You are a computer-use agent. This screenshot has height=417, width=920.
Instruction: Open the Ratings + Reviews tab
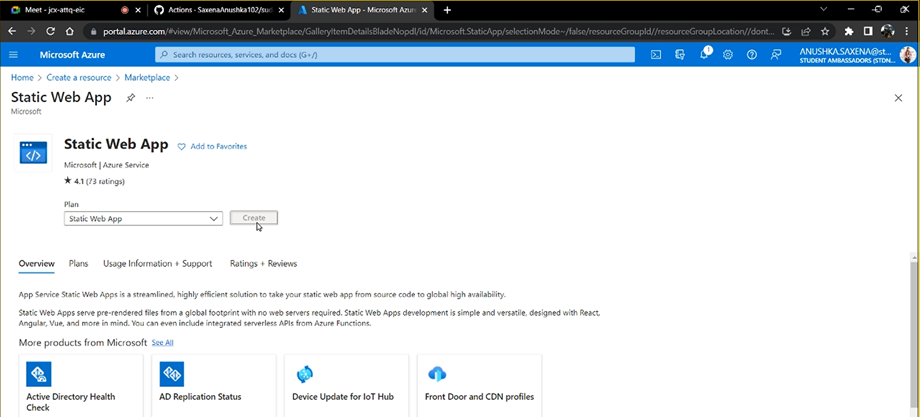tap(263, 264)
